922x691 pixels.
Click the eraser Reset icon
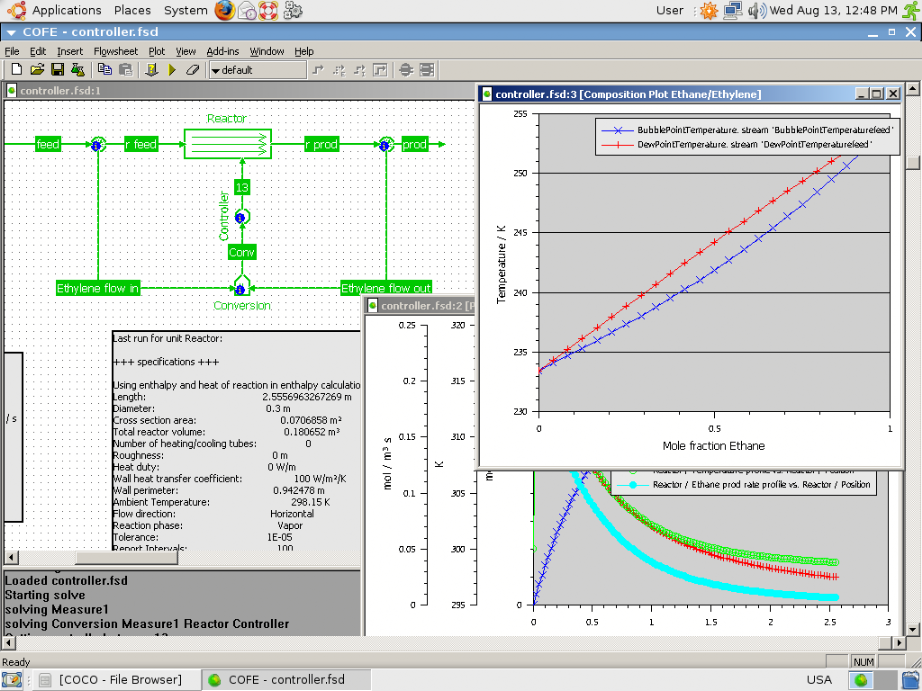[x=192, y=70]
